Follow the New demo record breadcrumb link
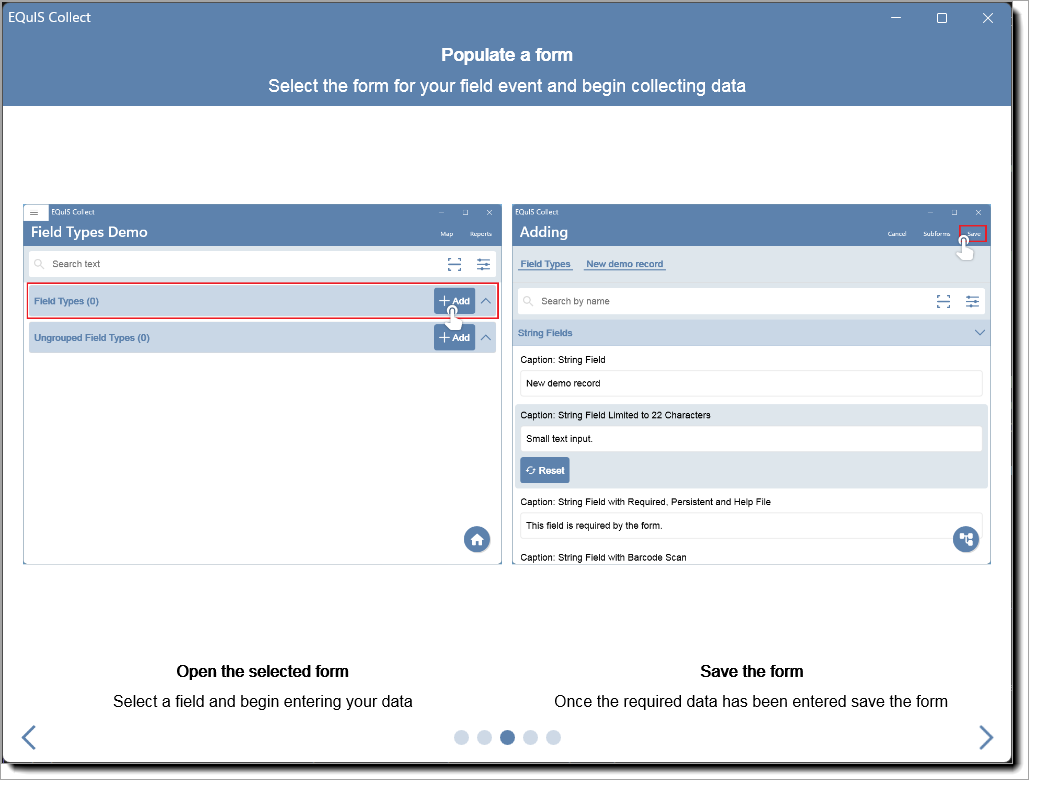This screenshot has height=795, width=1044. [625, 264]
